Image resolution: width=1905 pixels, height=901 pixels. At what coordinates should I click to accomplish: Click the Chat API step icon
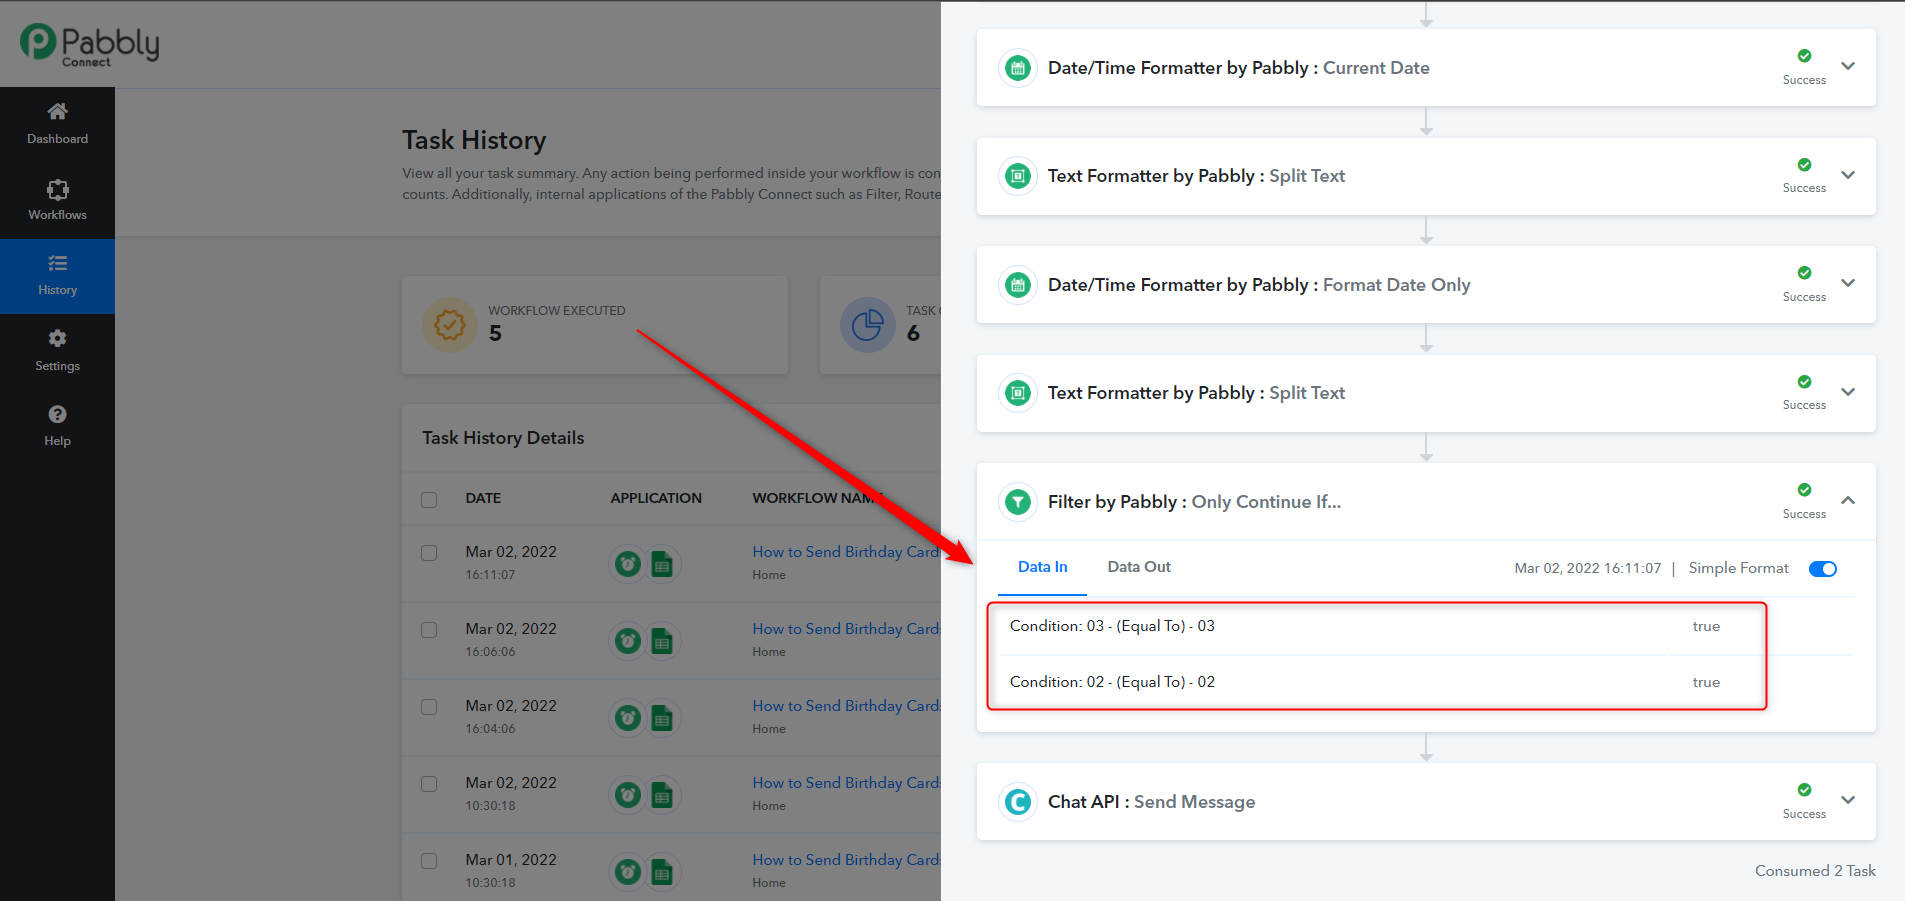tap(1018, 802)
